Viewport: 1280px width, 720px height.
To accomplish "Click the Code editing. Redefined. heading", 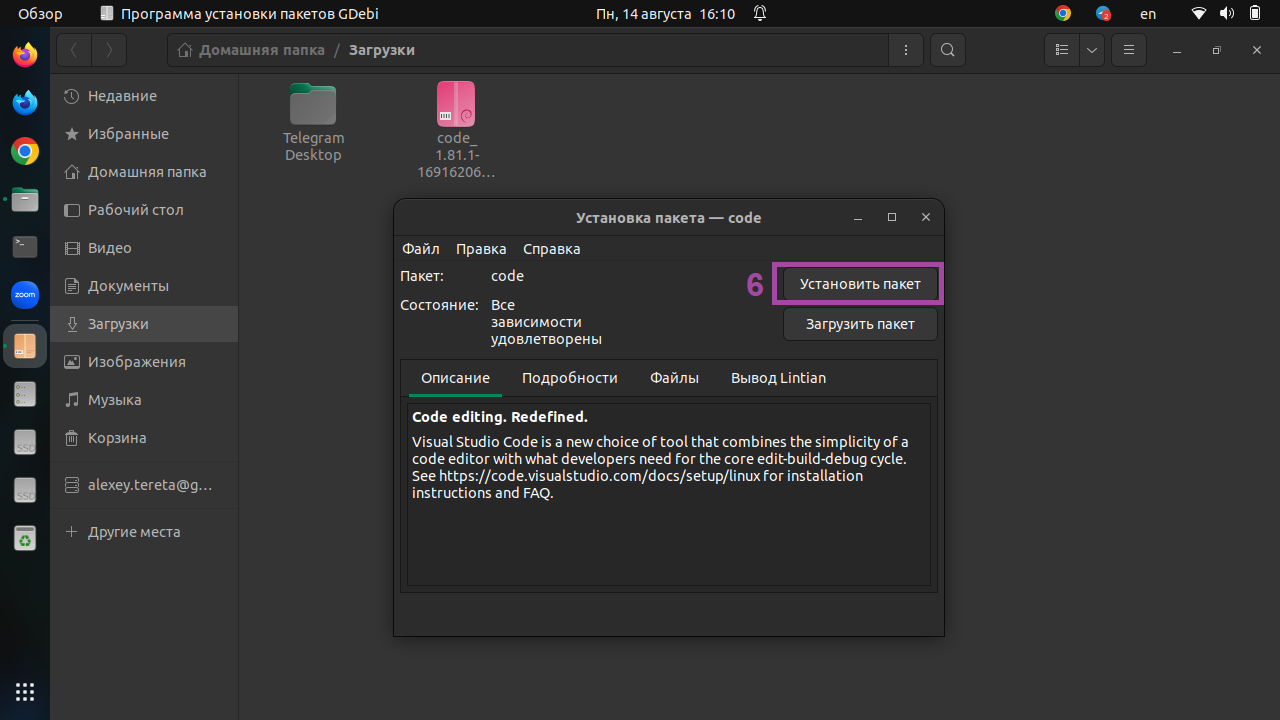I will pyautogui.click(x=500, y=417).
